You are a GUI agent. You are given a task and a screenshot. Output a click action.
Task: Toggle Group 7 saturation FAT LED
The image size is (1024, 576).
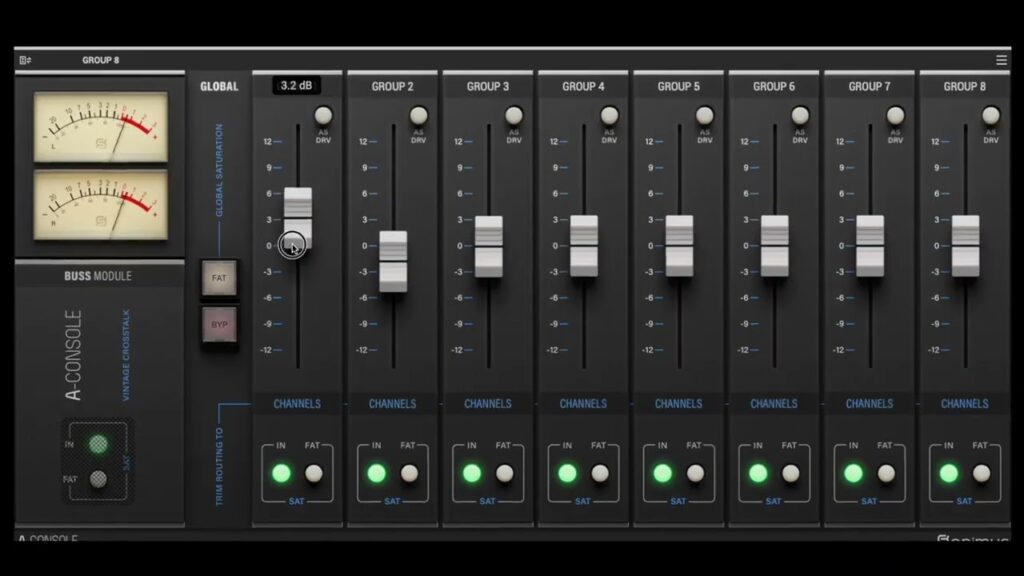pyautogui.click(x=886, y=473)
